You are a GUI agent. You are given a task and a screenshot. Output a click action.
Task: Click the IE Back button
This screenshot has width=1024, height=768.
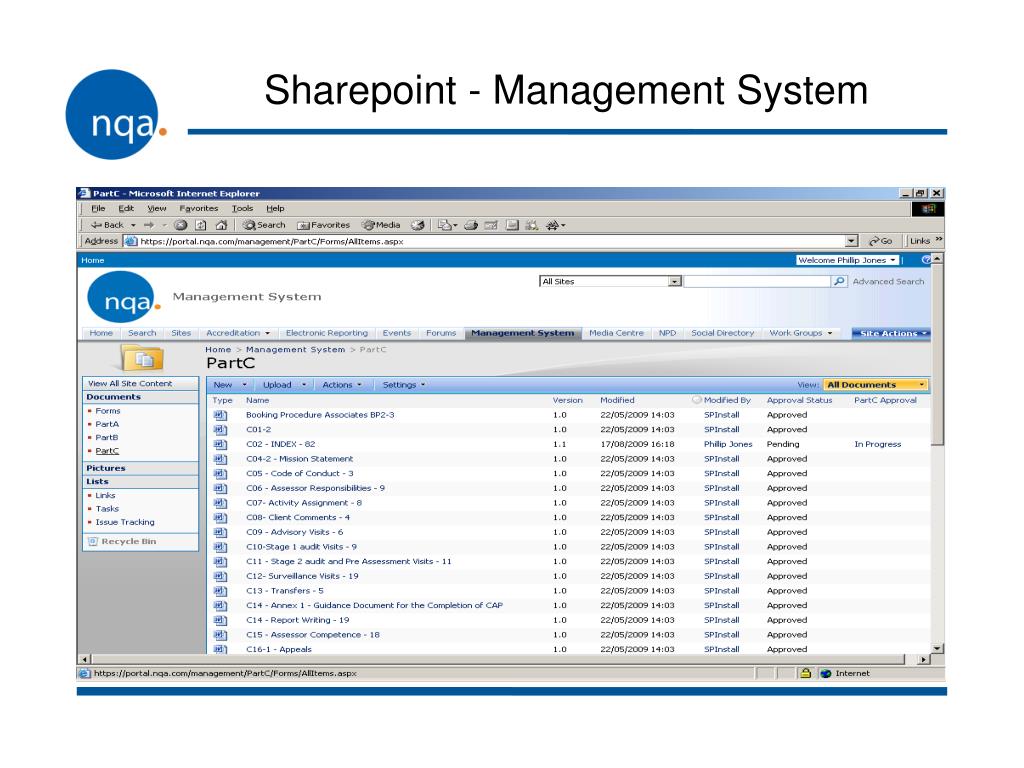pyautogui.click(x=107, y=225)
